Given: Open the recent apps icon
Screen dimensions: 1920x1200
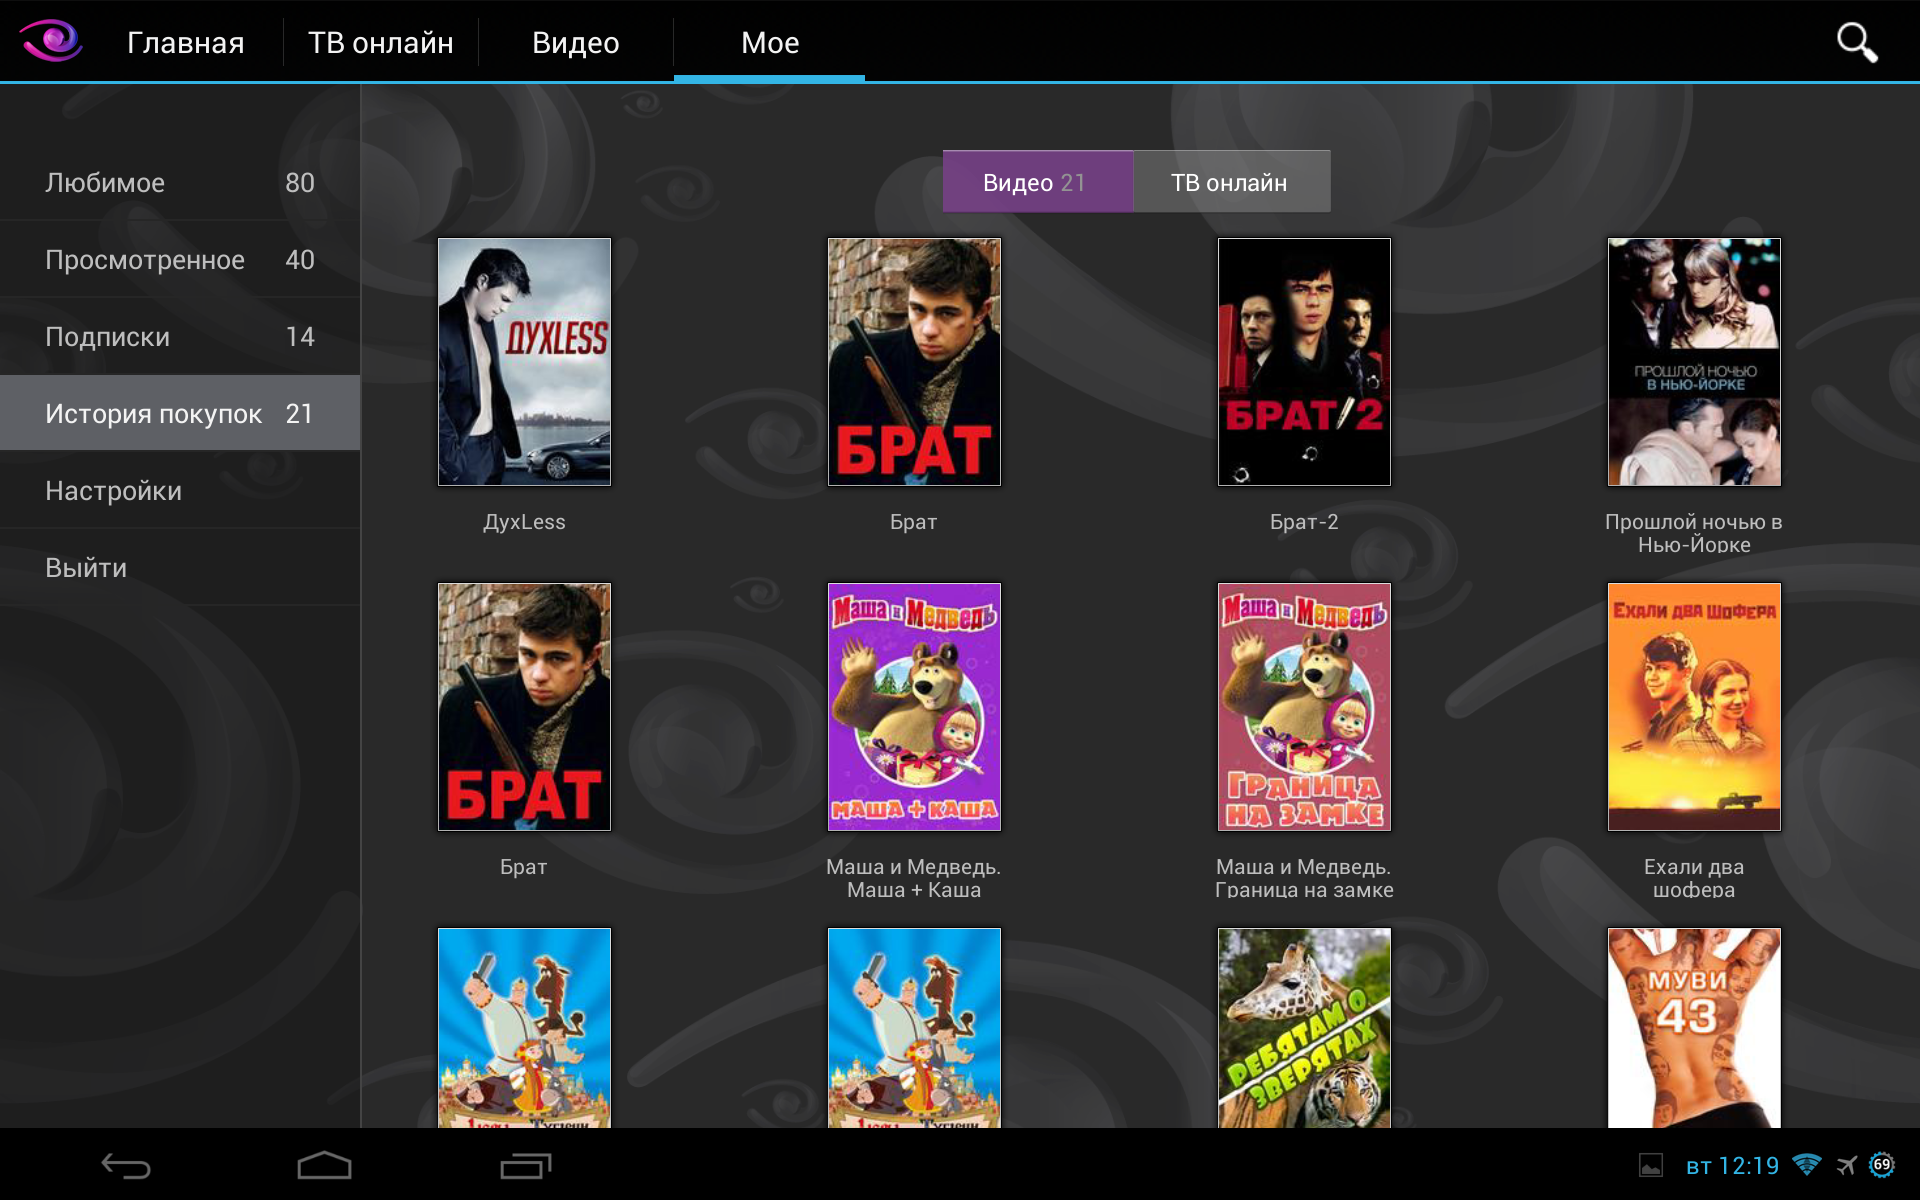Looking at the screenshot, I should click(x=526, y=1165).
